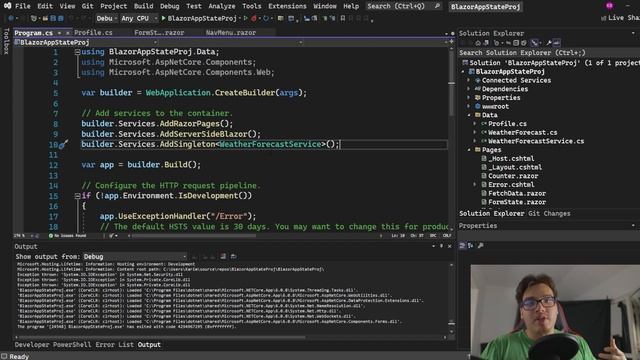The width and height of the screenshot is (640, 360).
Task: Open the Build menu
Action: pos(144,6)
